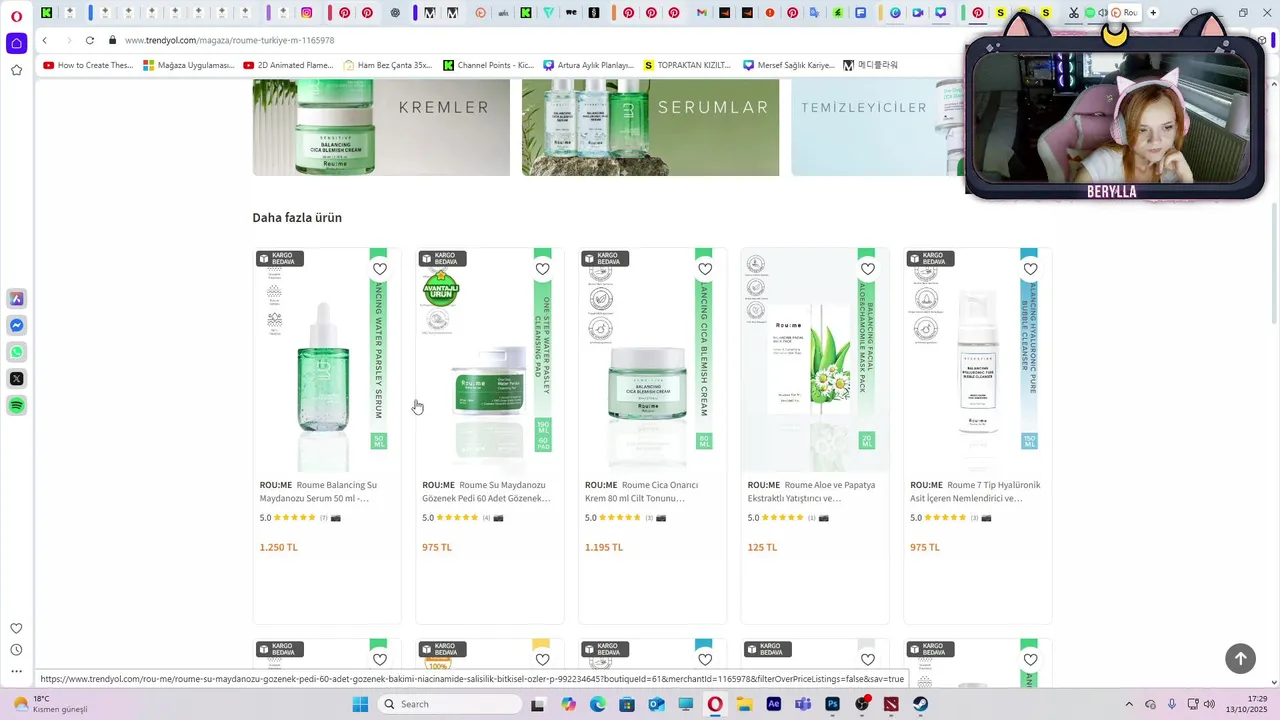
Task: Favorite the Roume Aloe ve Papatya mask
Action: 868,269
